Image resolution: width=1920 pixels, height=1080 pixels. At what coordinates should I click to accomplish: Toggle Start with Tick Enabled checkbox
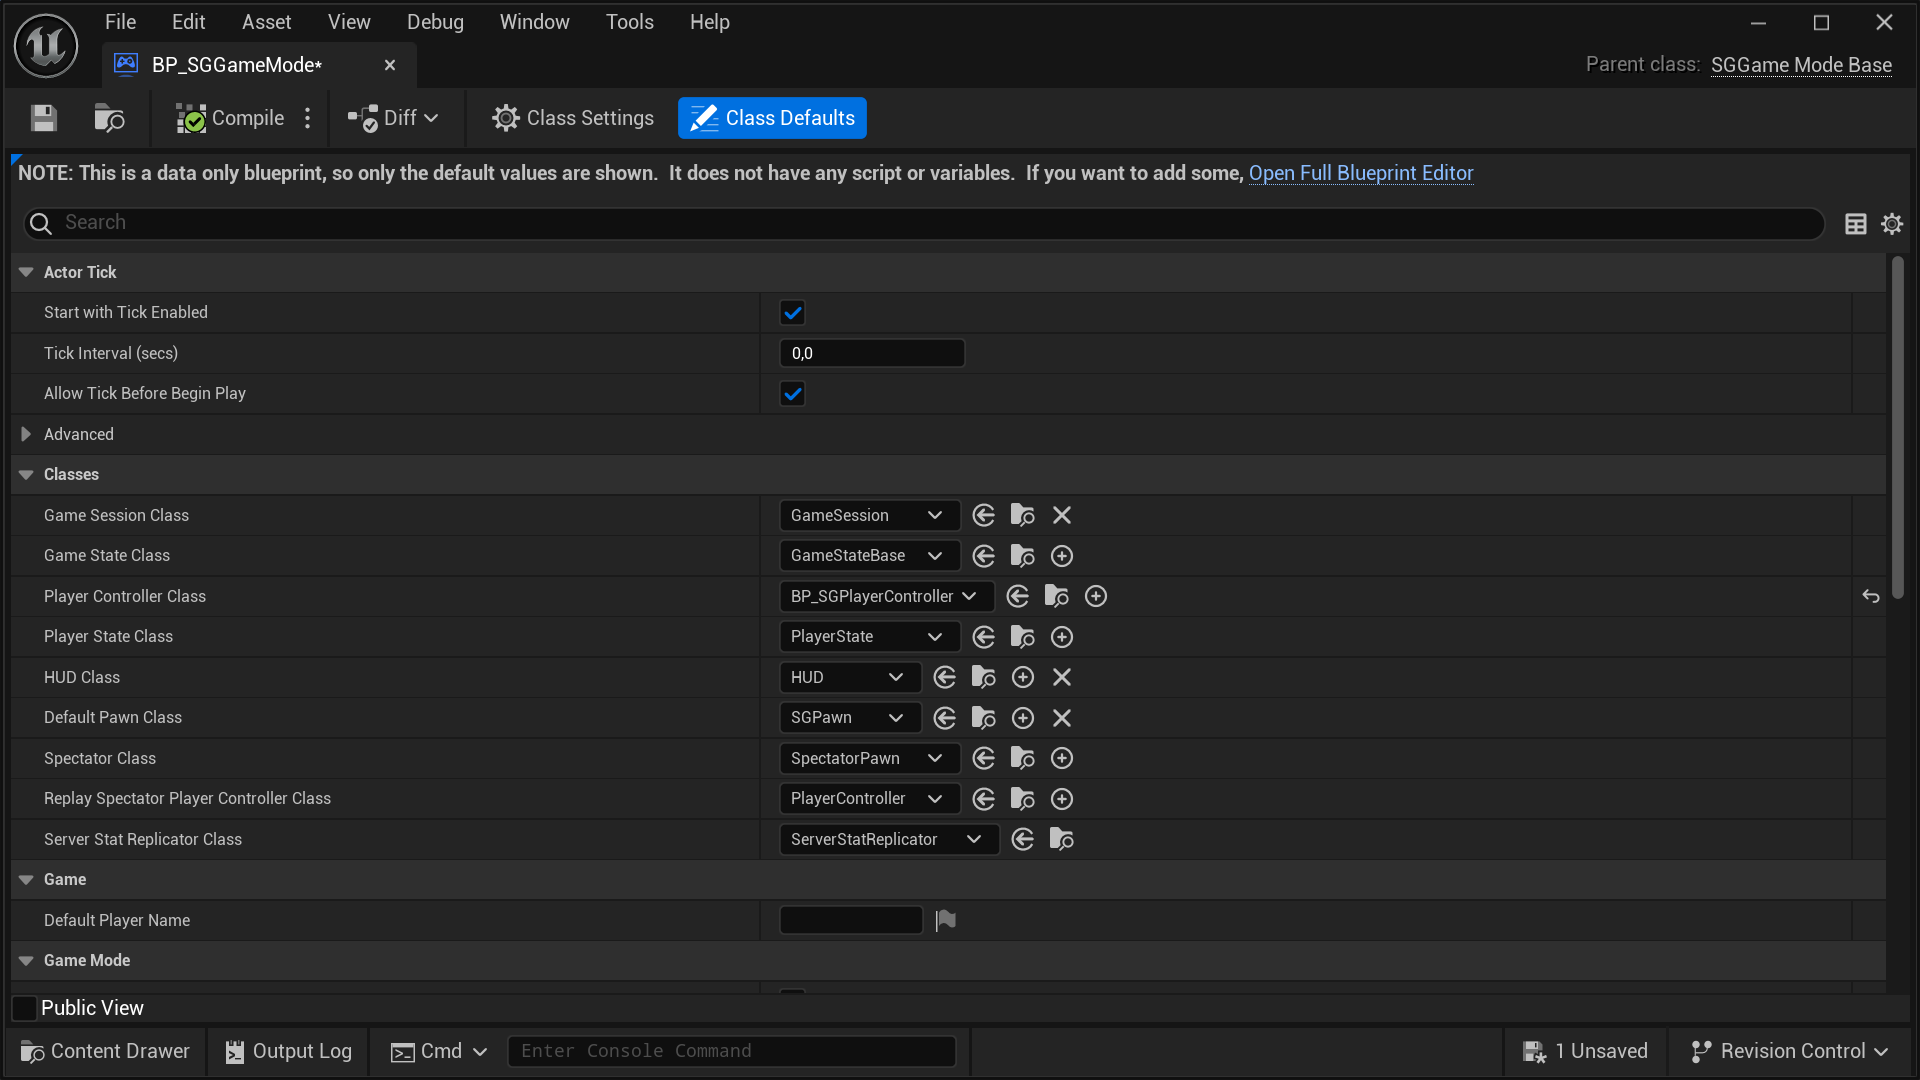click(x=791, y=313)
